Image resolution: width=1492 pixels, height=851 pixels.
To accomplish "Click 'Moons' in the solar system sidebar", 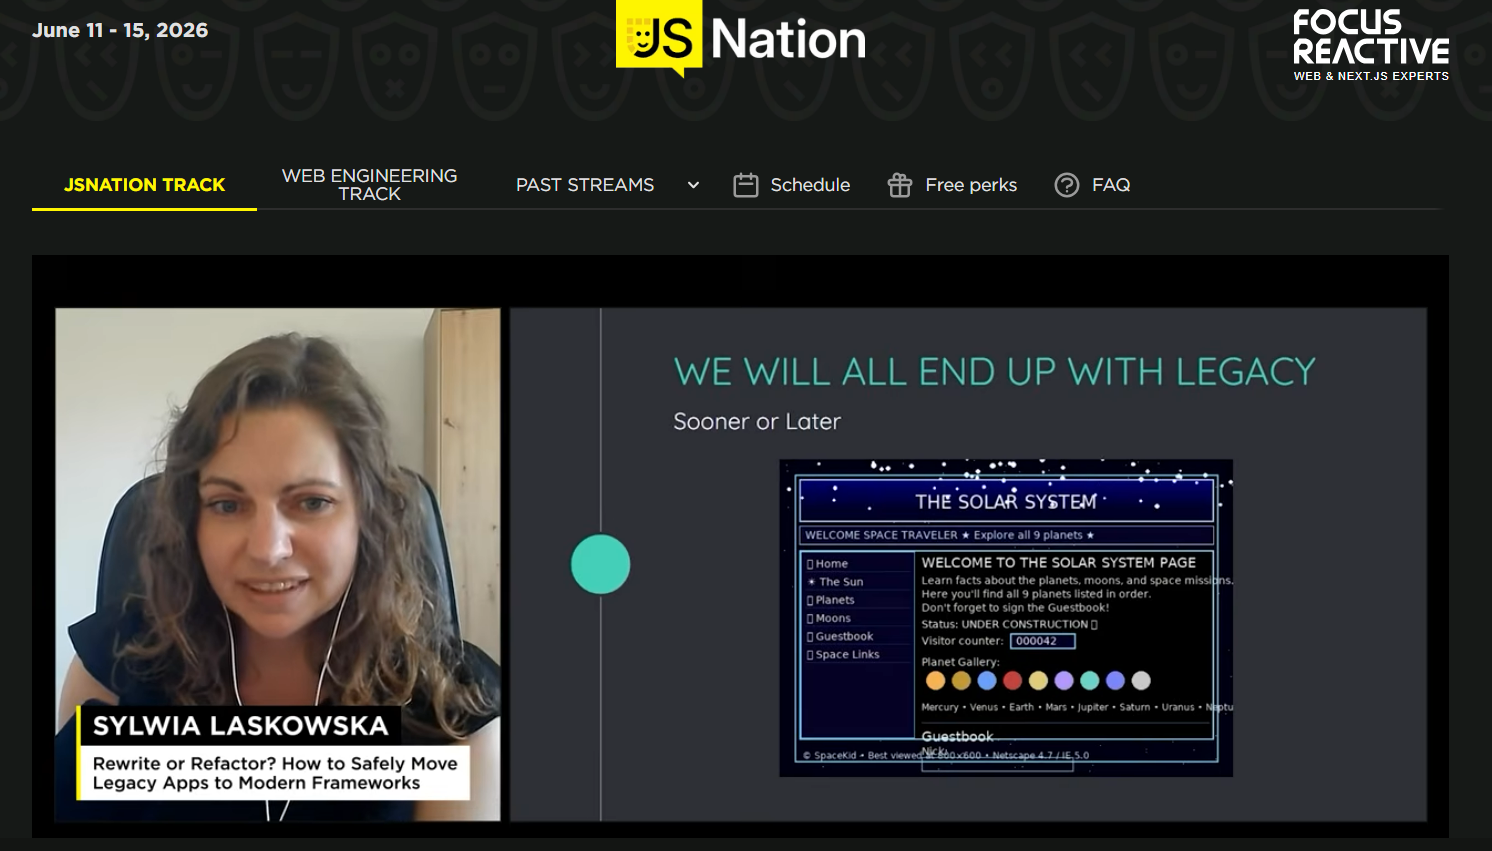I will 833,618.
